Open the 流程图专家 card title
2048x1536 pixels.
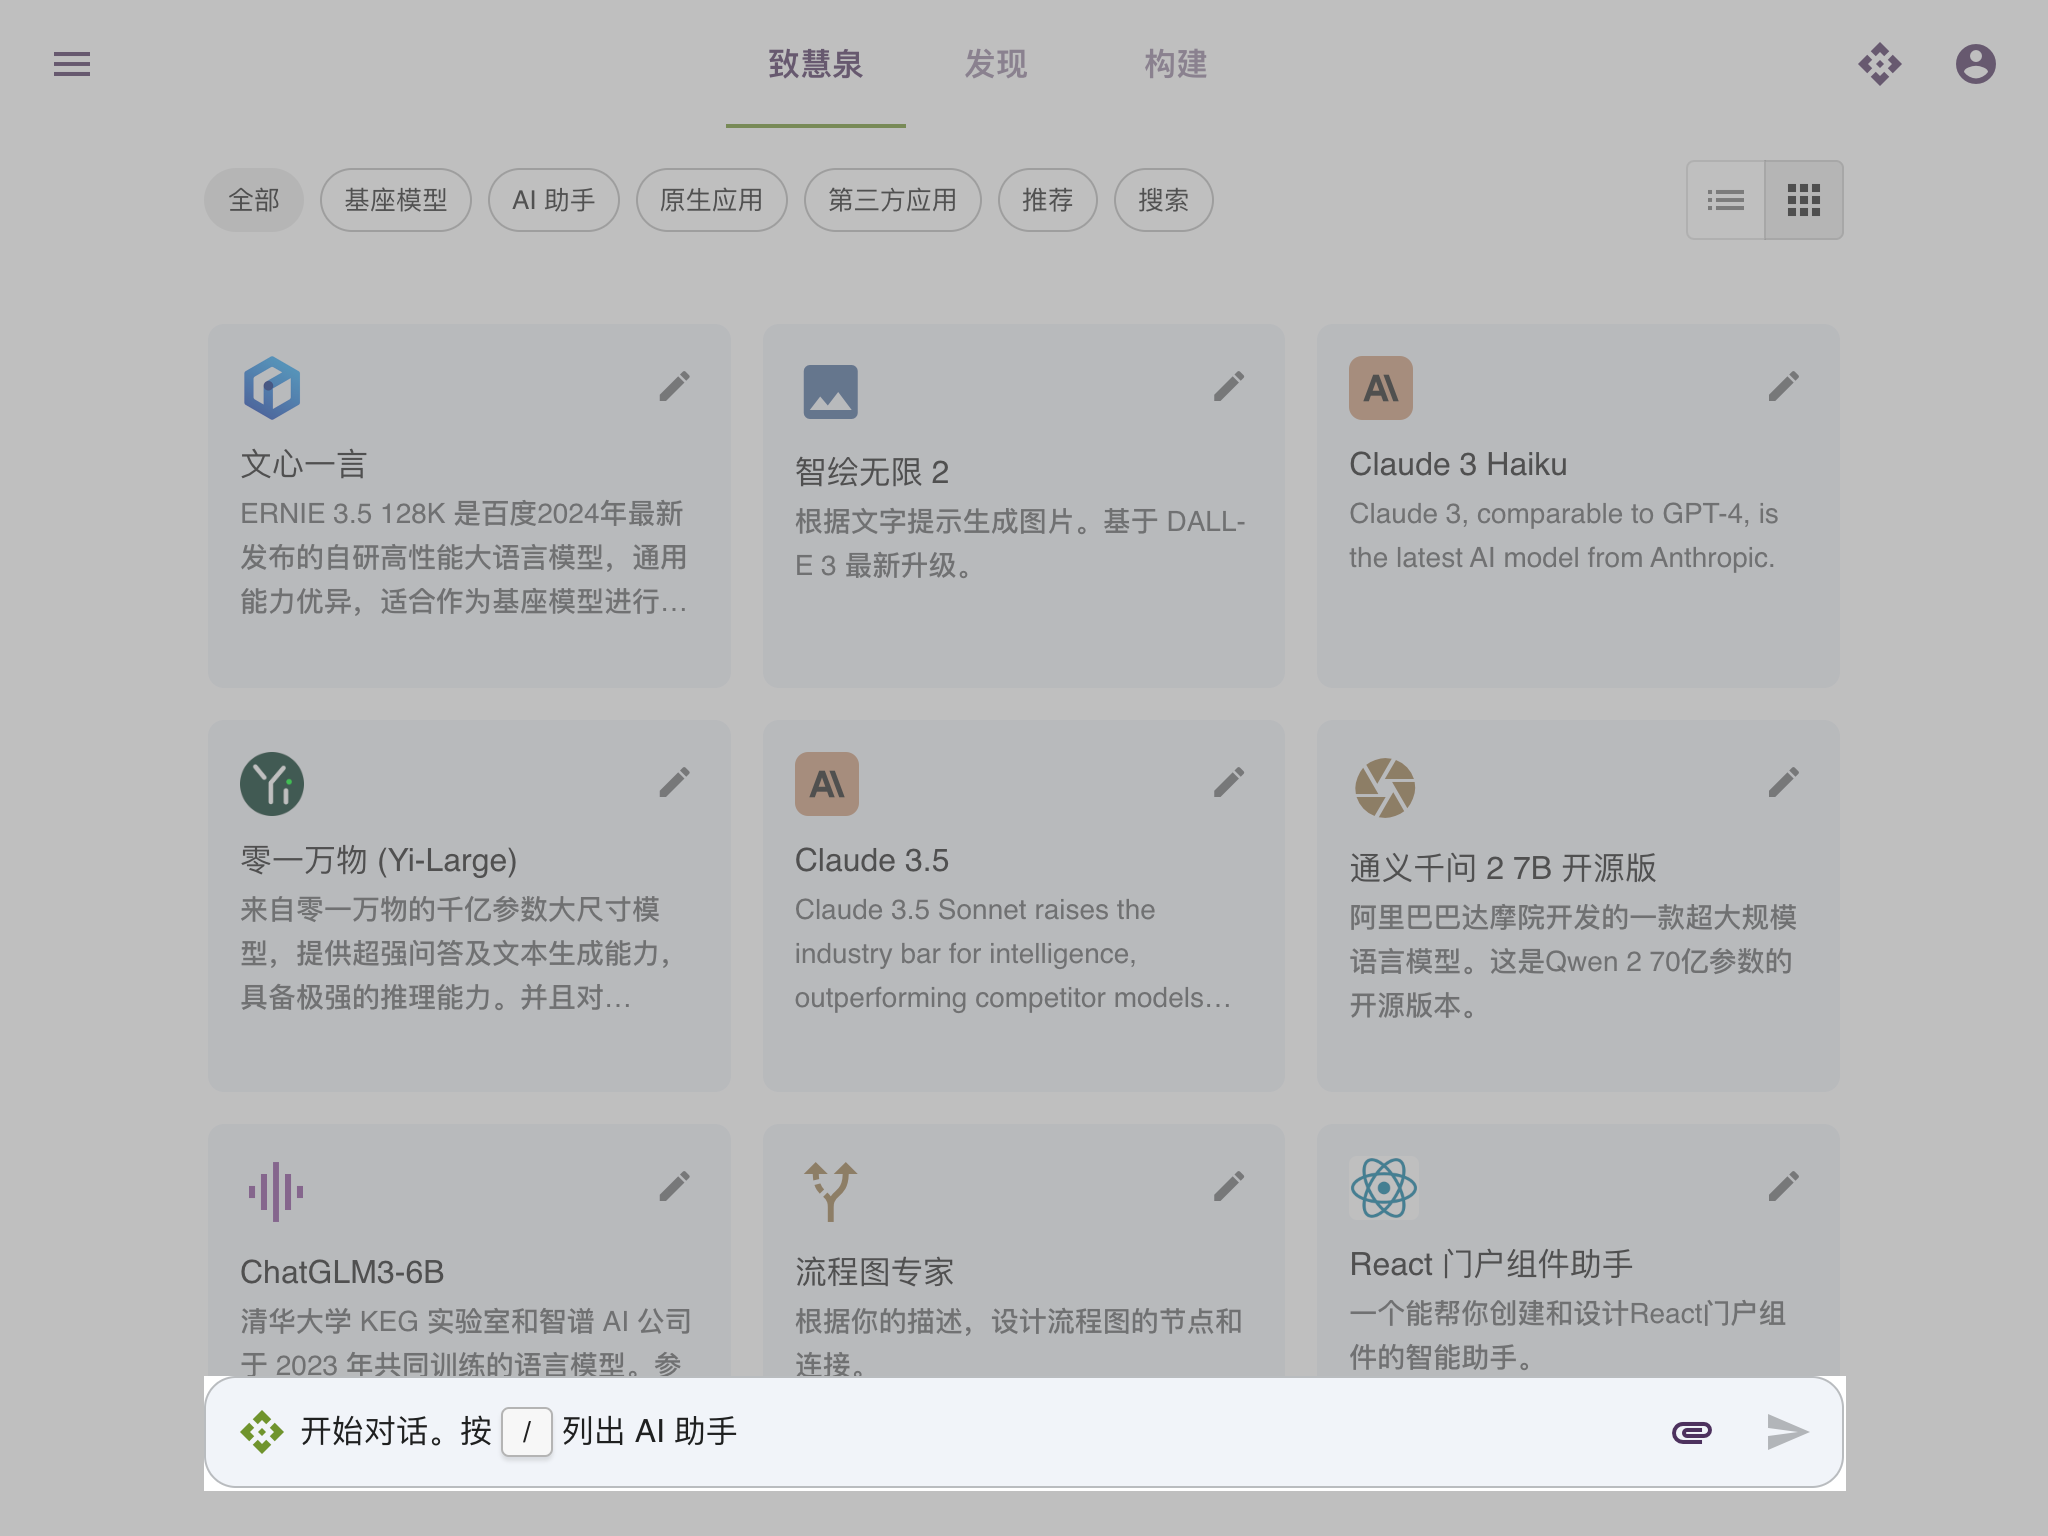(875, 1272)
